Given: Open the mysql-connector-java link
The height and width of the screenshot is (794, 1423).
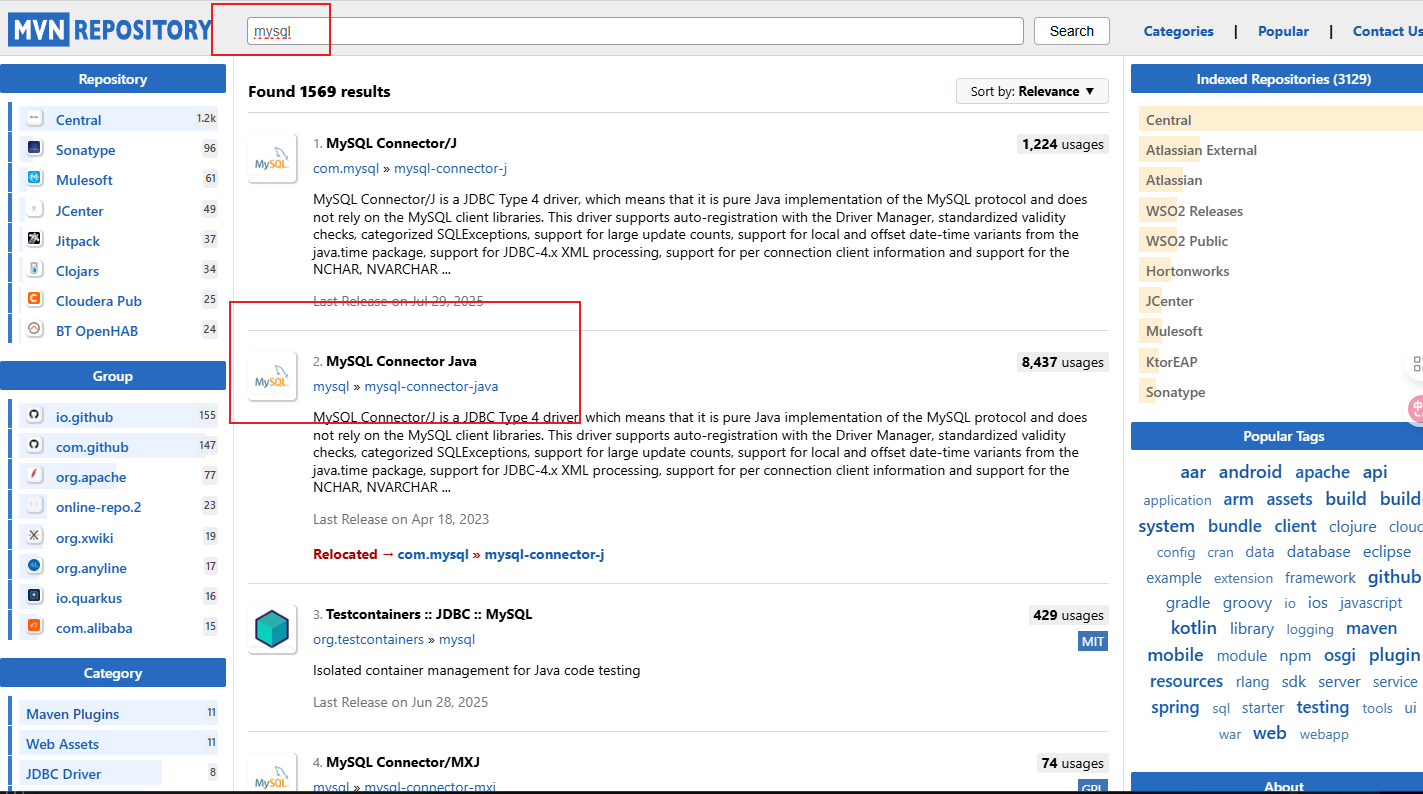Looking at the screenshot, I should tap(431, 386).
